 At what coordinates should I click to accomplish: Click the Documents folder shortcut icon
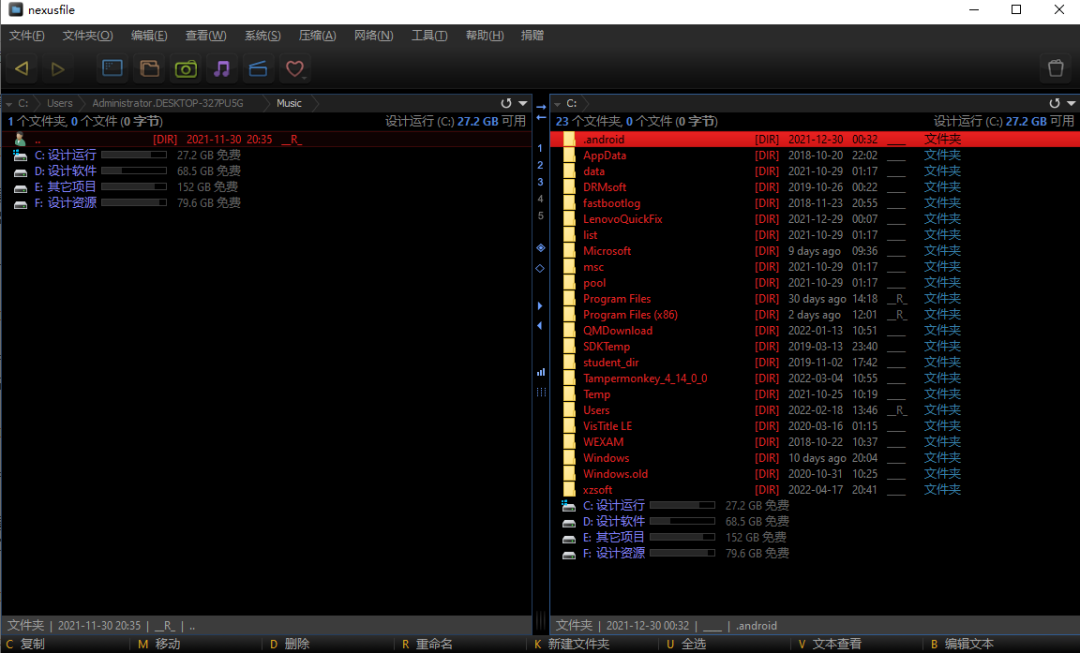click(x=149, y=69)
